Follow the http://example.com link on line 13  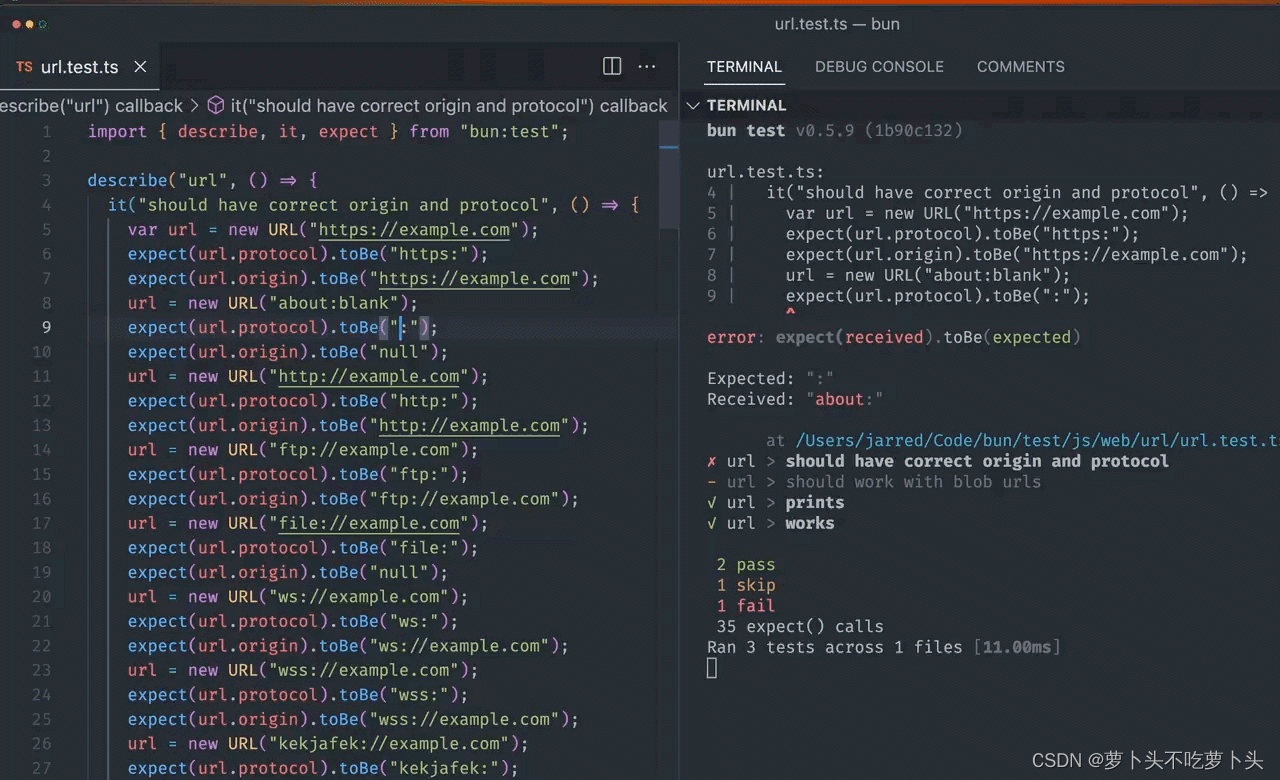pyautogui.click(x=470, y=426)
